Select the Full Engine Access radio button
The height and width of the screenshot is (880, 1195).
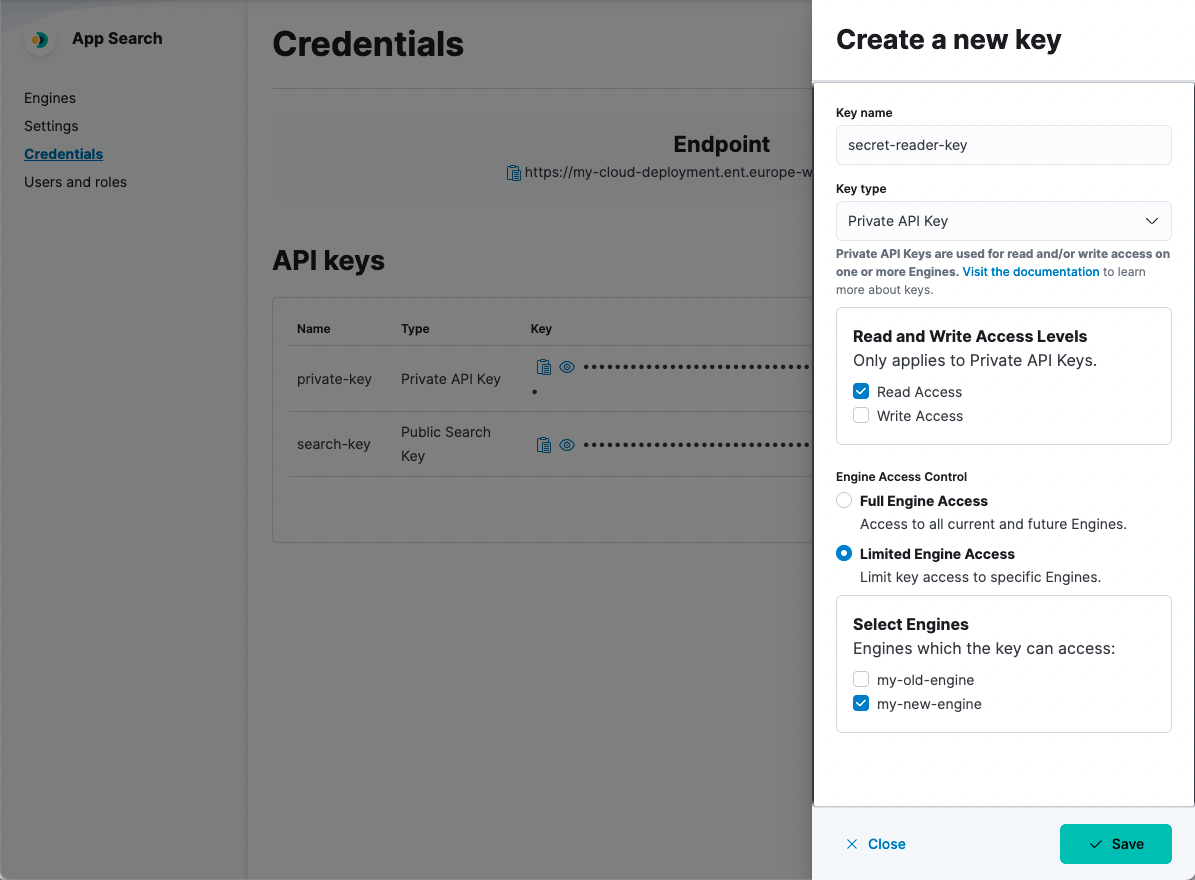(844, 499)
